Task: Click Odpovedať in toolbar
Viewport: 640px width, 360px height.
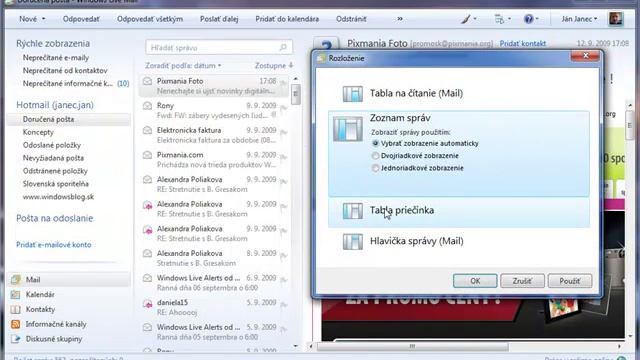Action: point(81,19)
